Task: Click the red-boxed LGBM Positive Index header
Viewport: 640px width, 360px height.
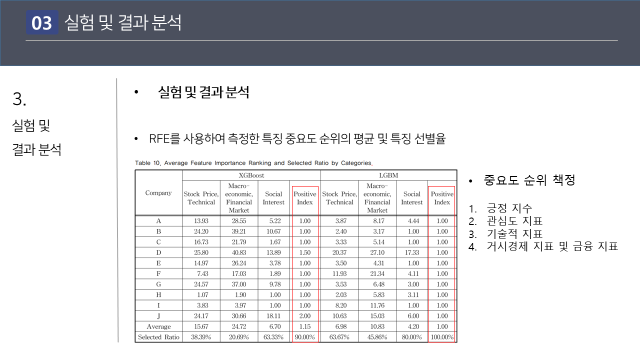Action: coord(442,198)
